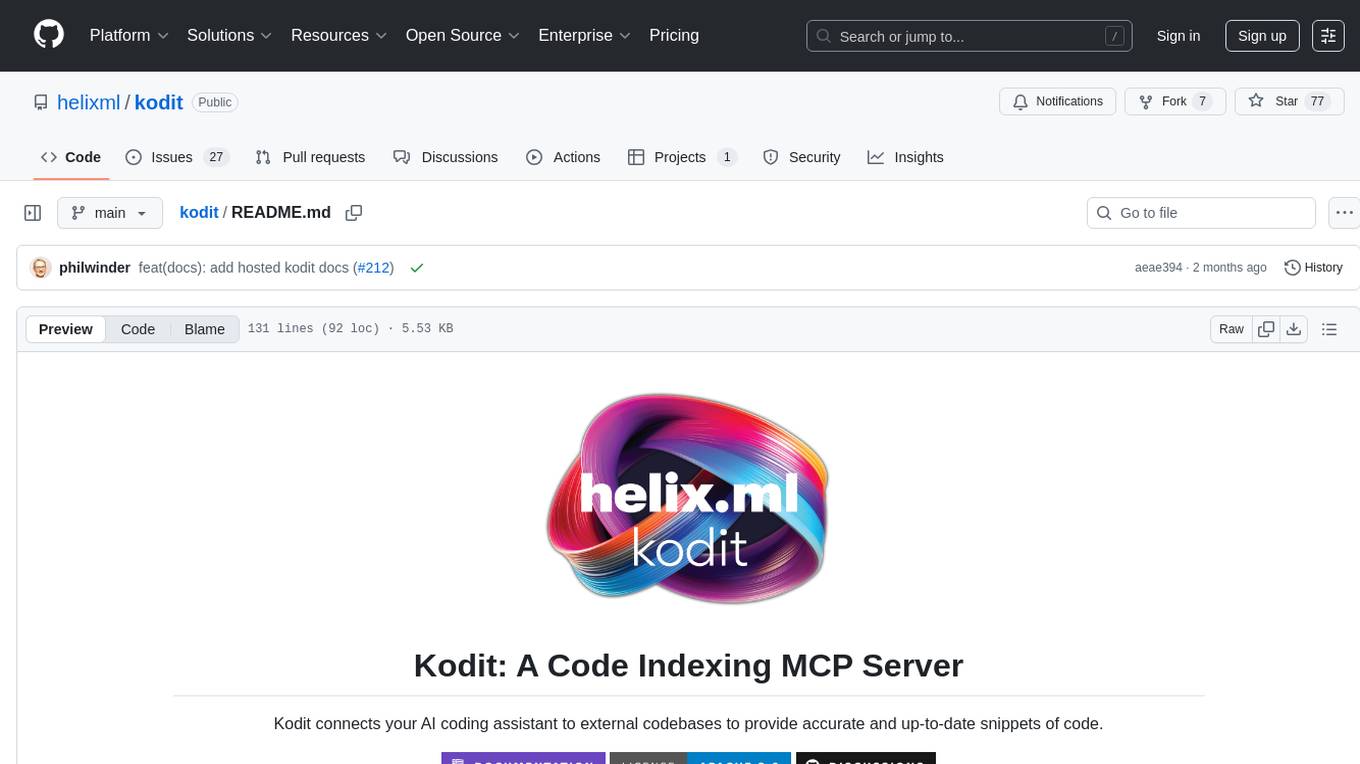Viewport: 1360px width, 764px height.
Task: Click the helix.ml kodit logo image
Action: [x=688, y=498]
